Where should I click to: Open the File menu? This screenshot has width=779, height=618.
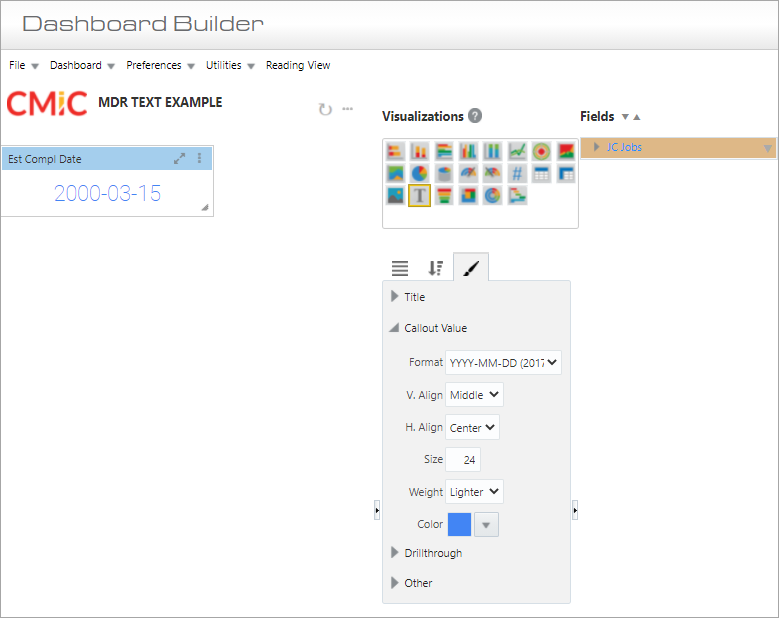coord(23,65)
